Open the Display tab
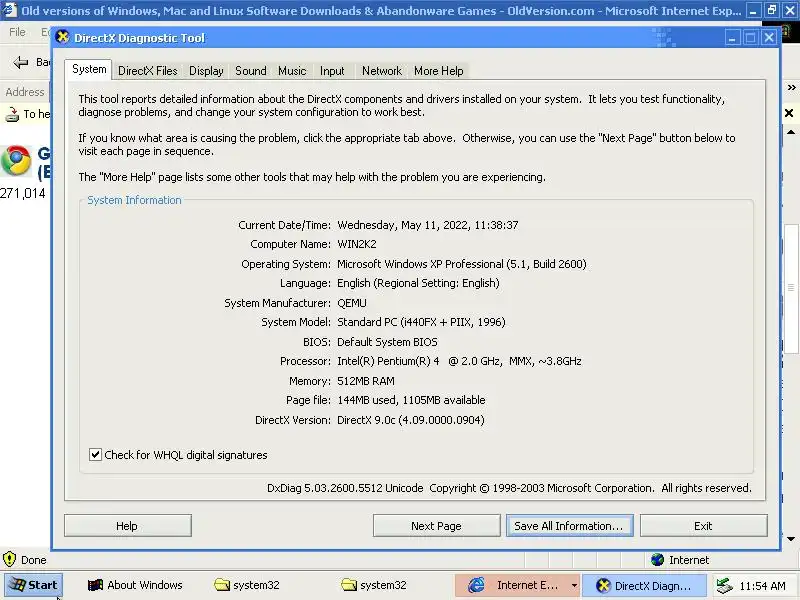 pos(206,71)
